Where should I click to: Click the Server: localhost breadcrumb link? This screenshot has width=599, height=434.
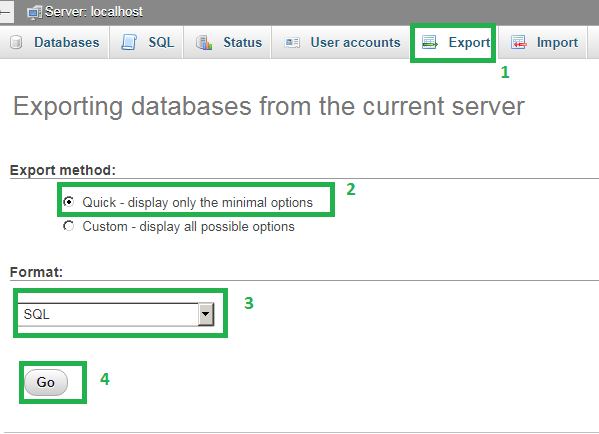click(x=94, y=12)
